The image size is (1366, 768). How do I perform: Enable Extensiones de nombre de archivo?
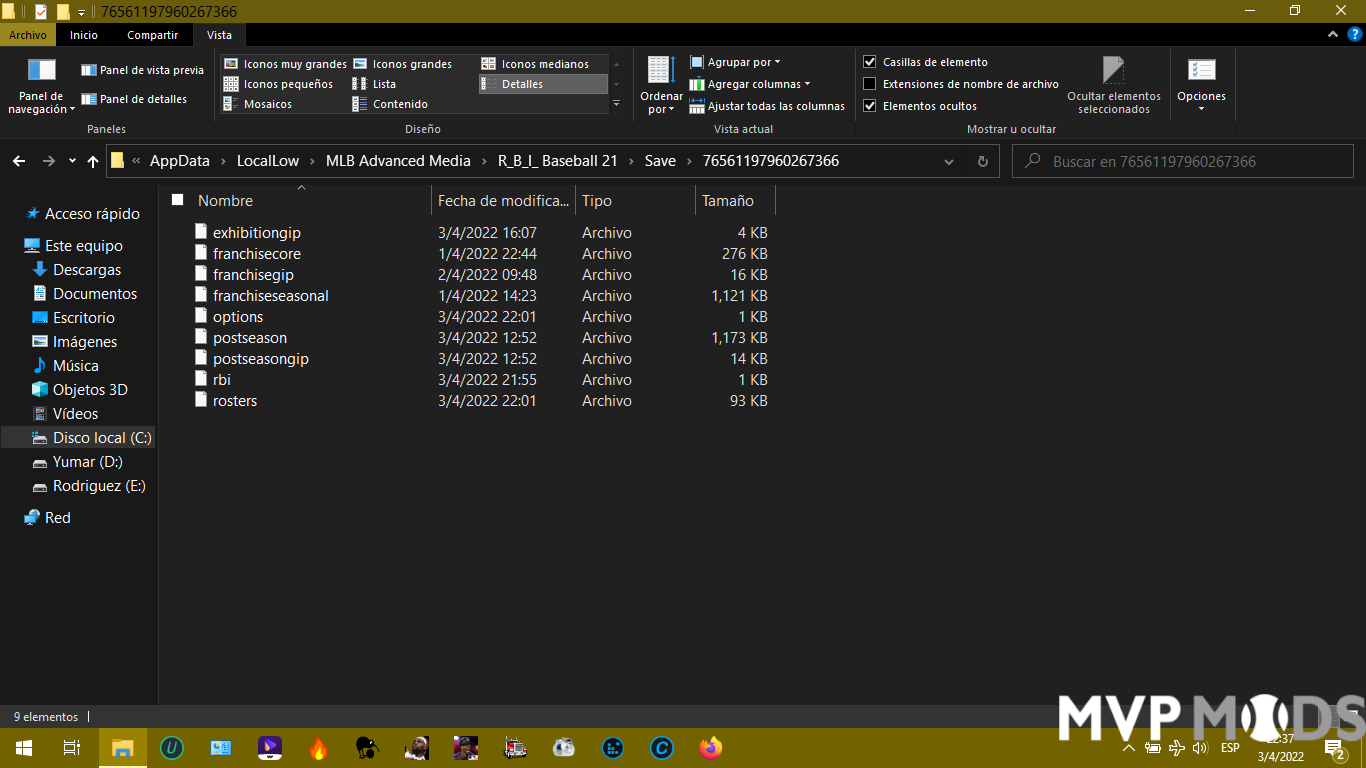[x=870, y=84]
